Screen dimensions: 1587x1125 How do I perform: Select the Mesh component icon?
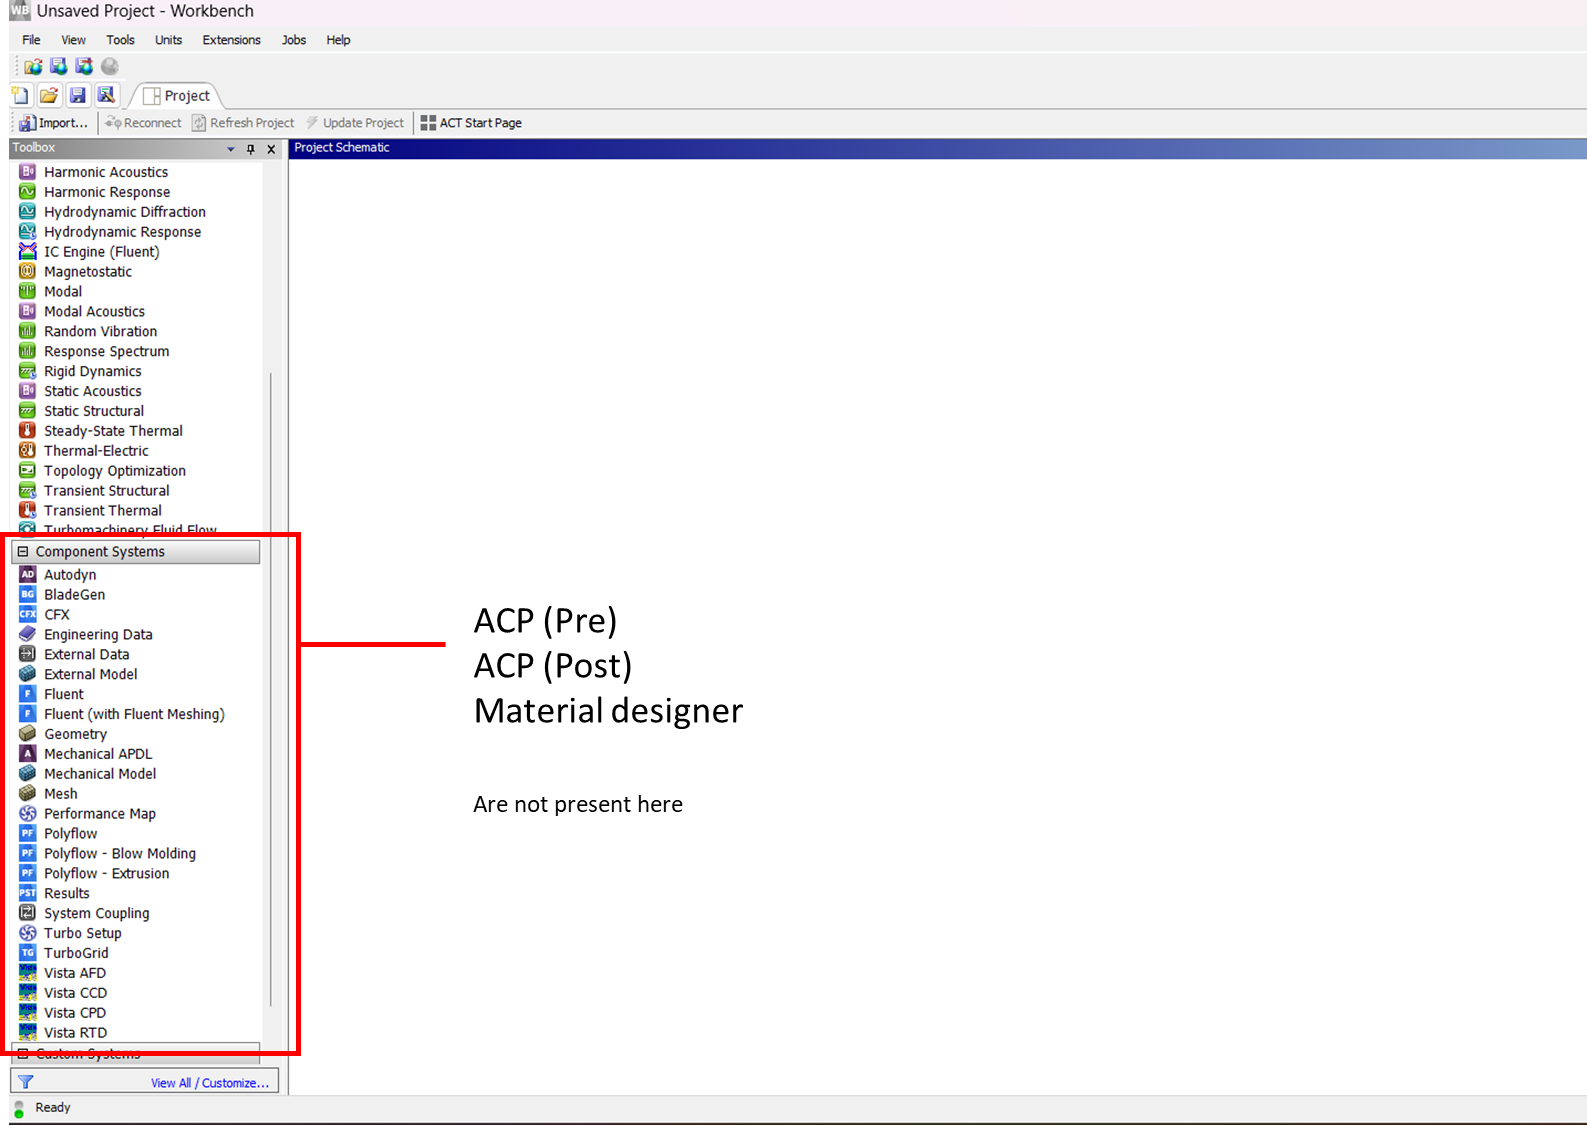coord(28,794)
